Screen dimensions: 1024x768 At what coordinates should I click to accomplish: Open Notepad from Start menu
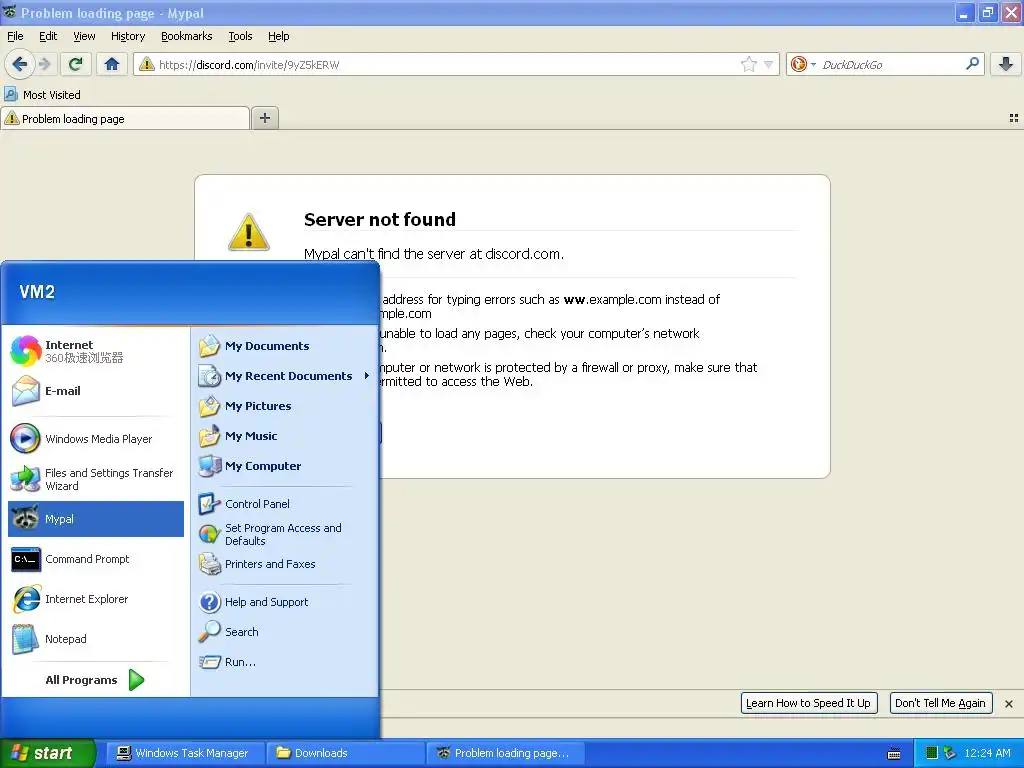tap(95, 639)
